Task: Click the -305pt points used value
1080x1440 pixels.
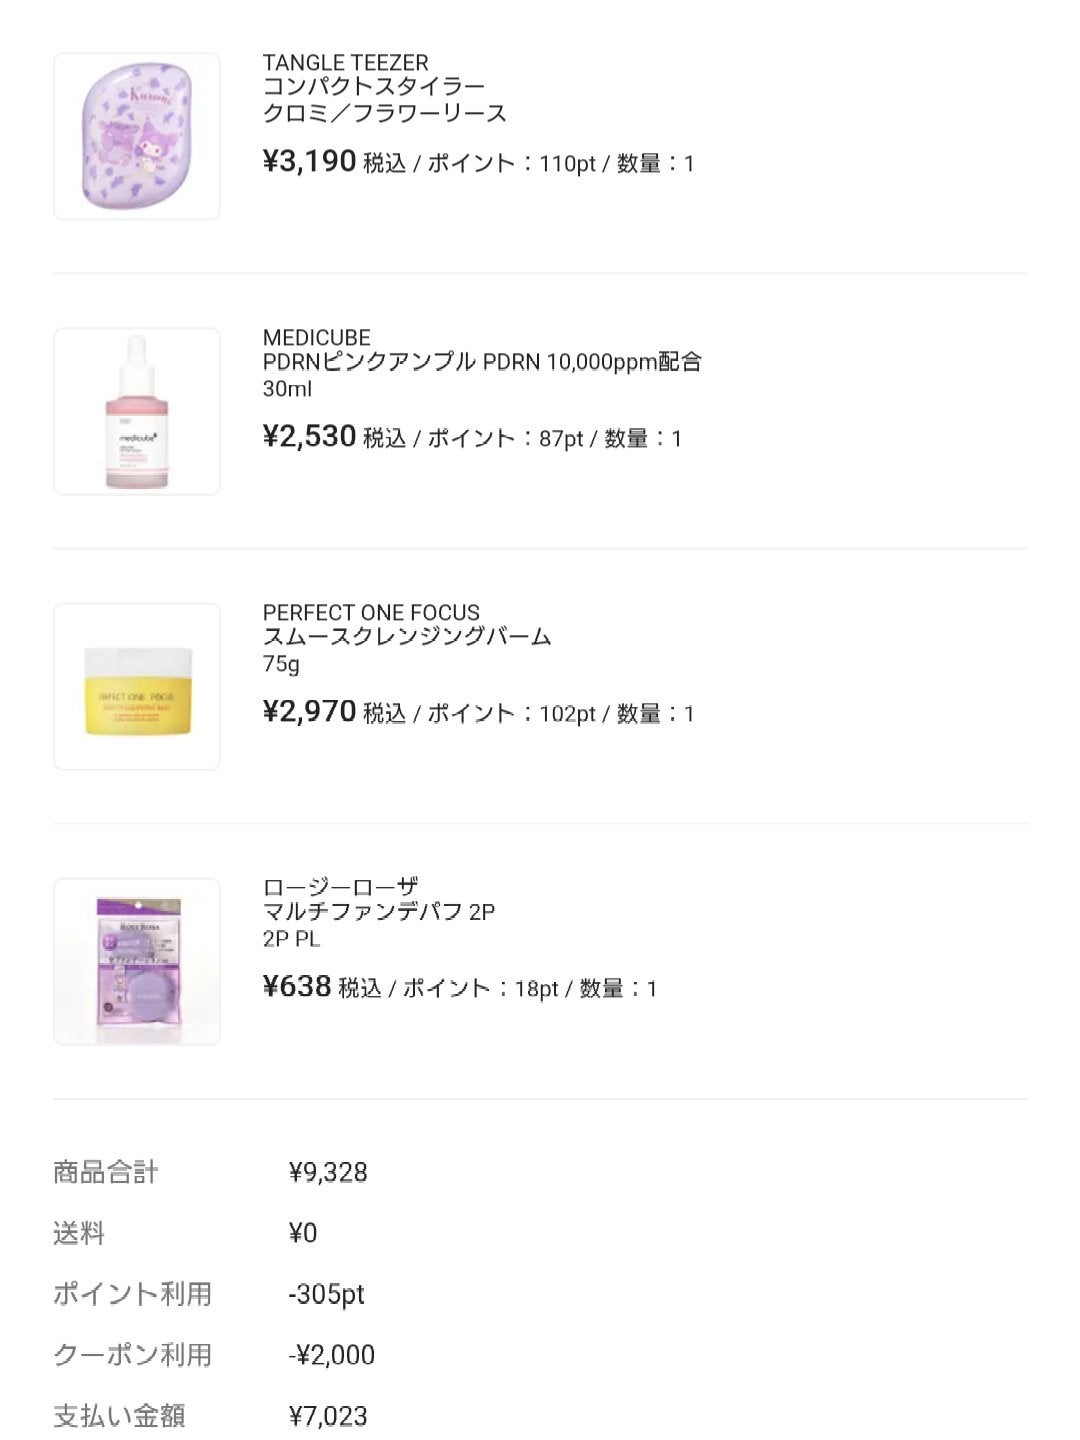Action: pos(326,1294)
